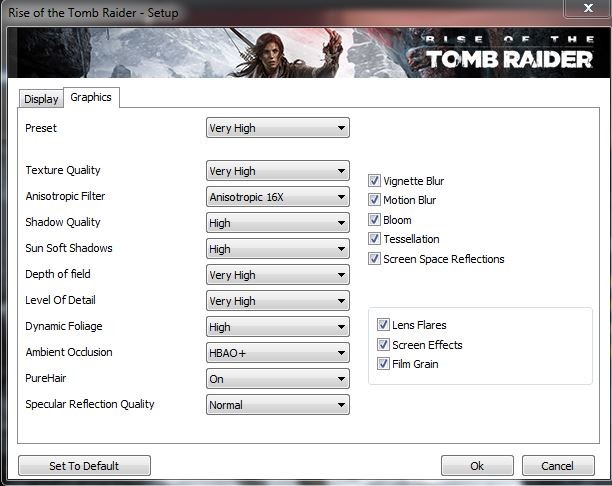Open the PureHair dropdown

[277, 379]
